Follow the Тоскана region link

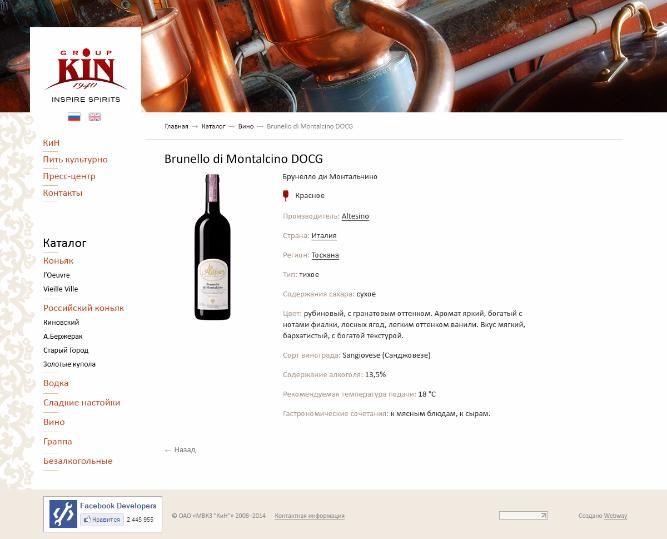[x=325, y=255]
